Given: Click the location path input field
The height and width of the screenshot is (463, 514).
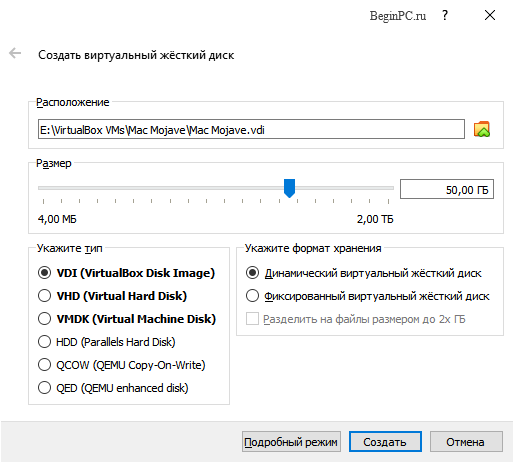Looking at the screenshot, I should pyautogui.click(x=251, y=129).
